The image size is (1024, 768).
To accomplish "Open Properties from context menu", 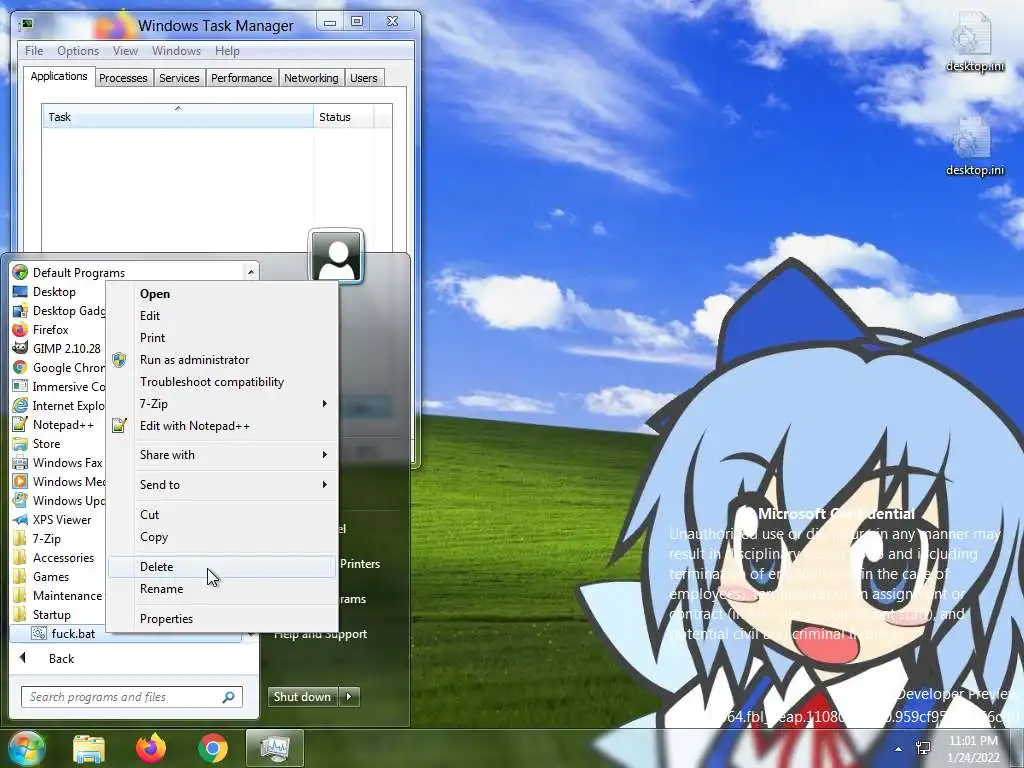I will (x=222, y=618).
